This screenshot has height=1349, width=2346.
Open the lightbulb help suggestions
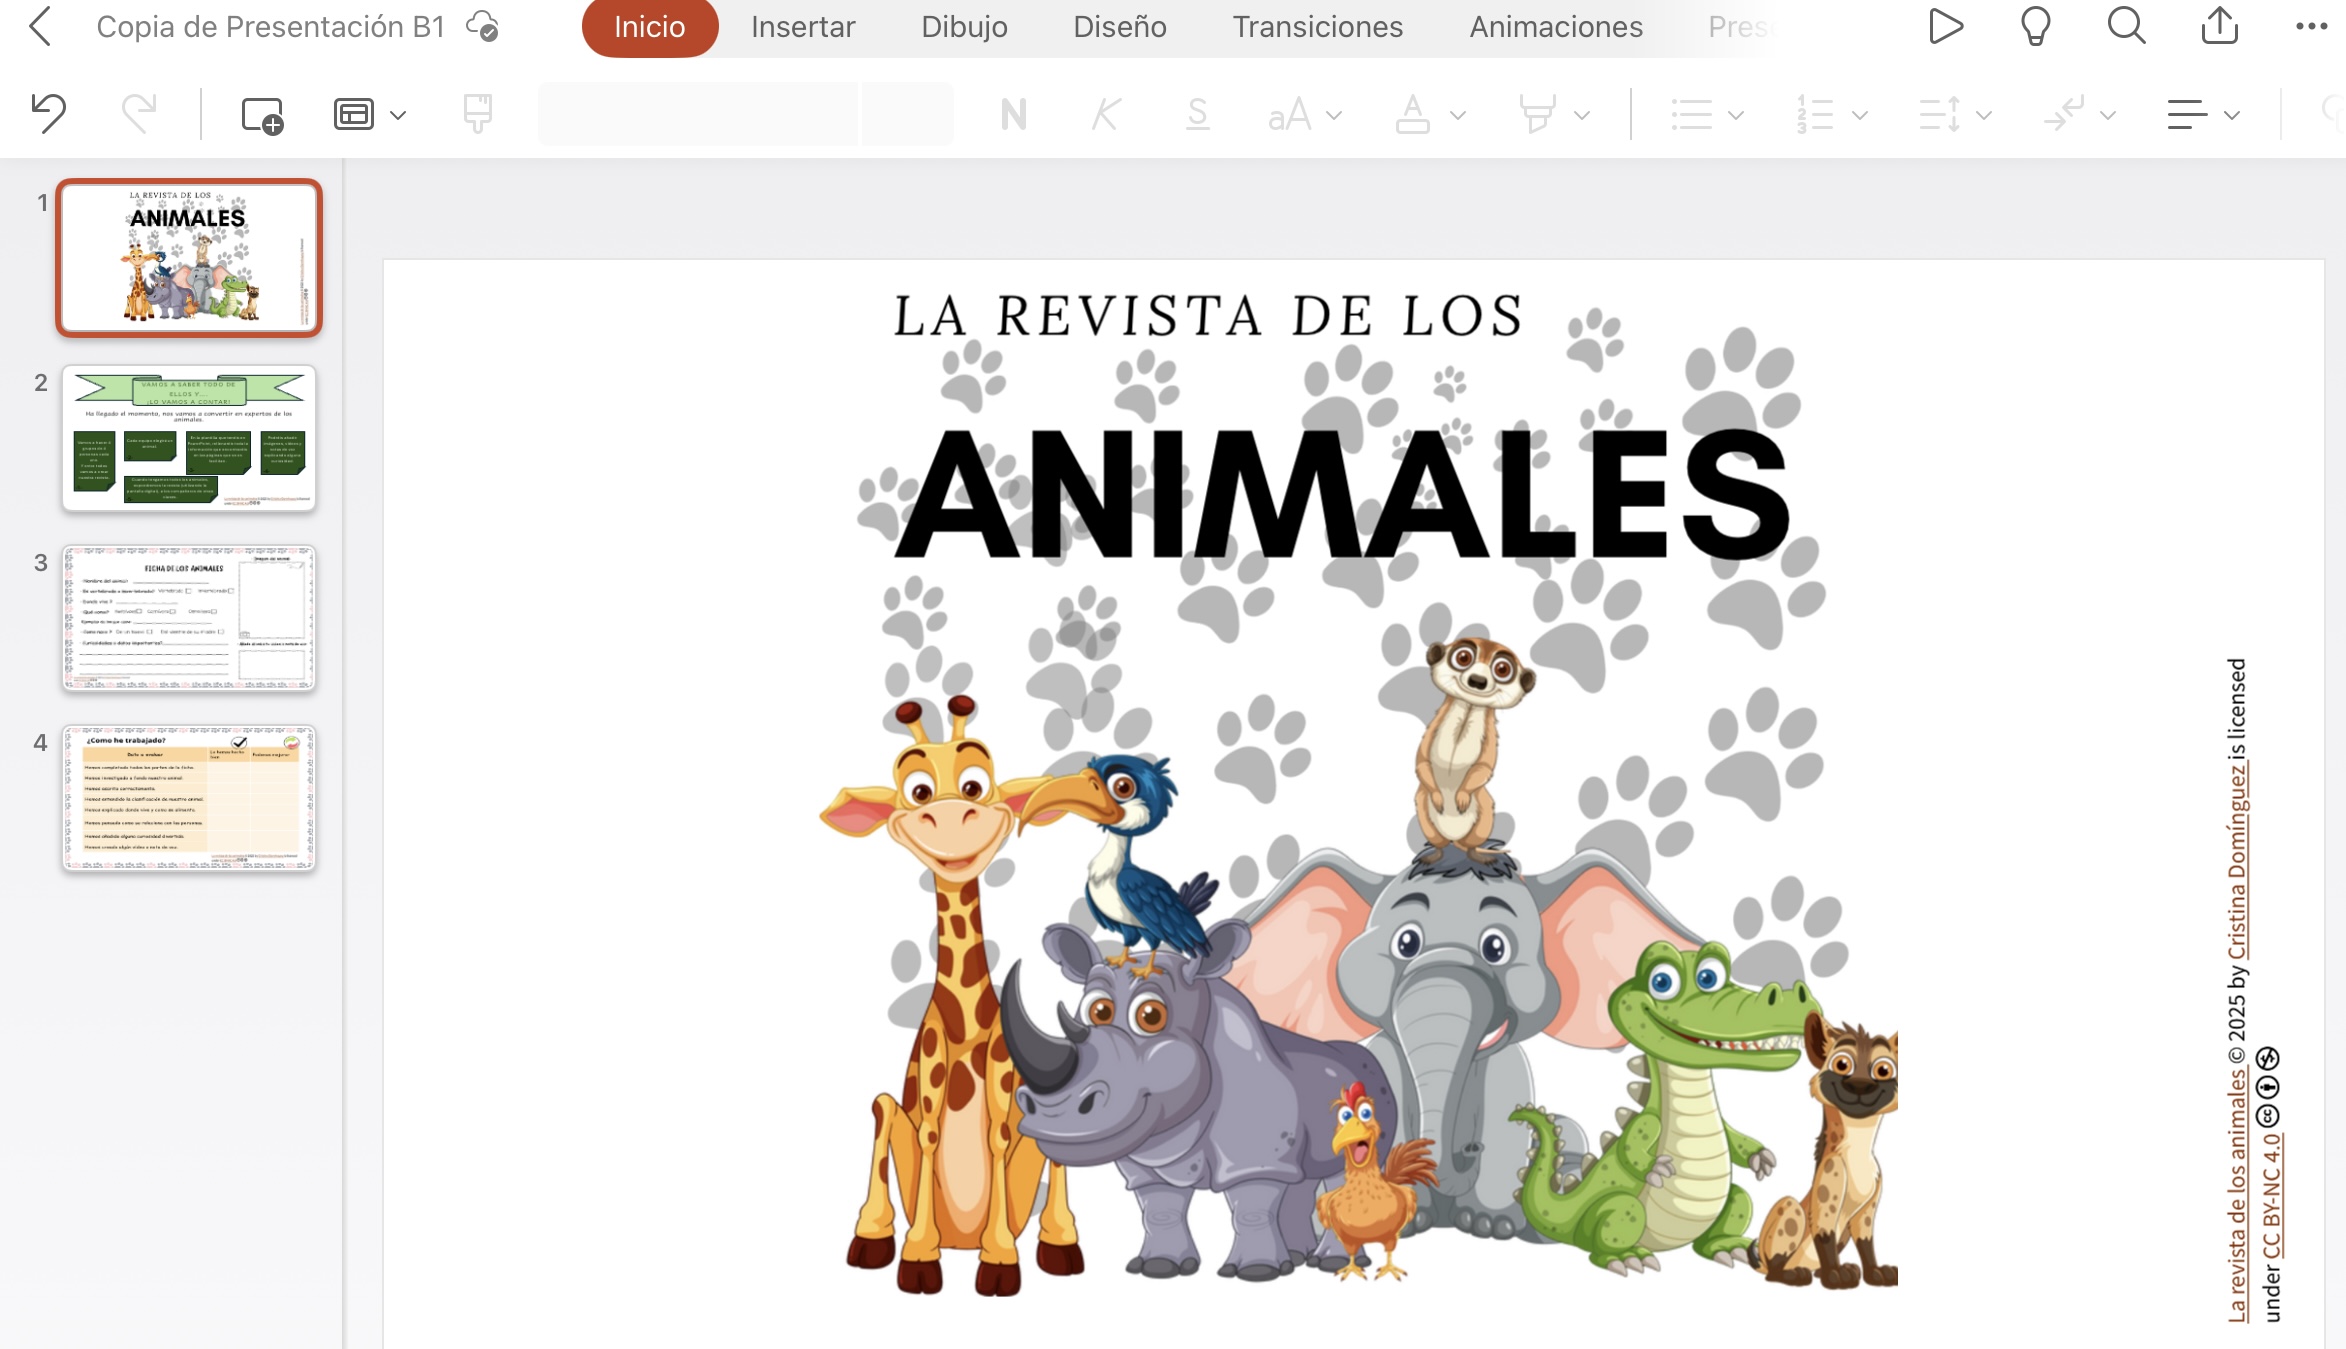coord(2035,27)
